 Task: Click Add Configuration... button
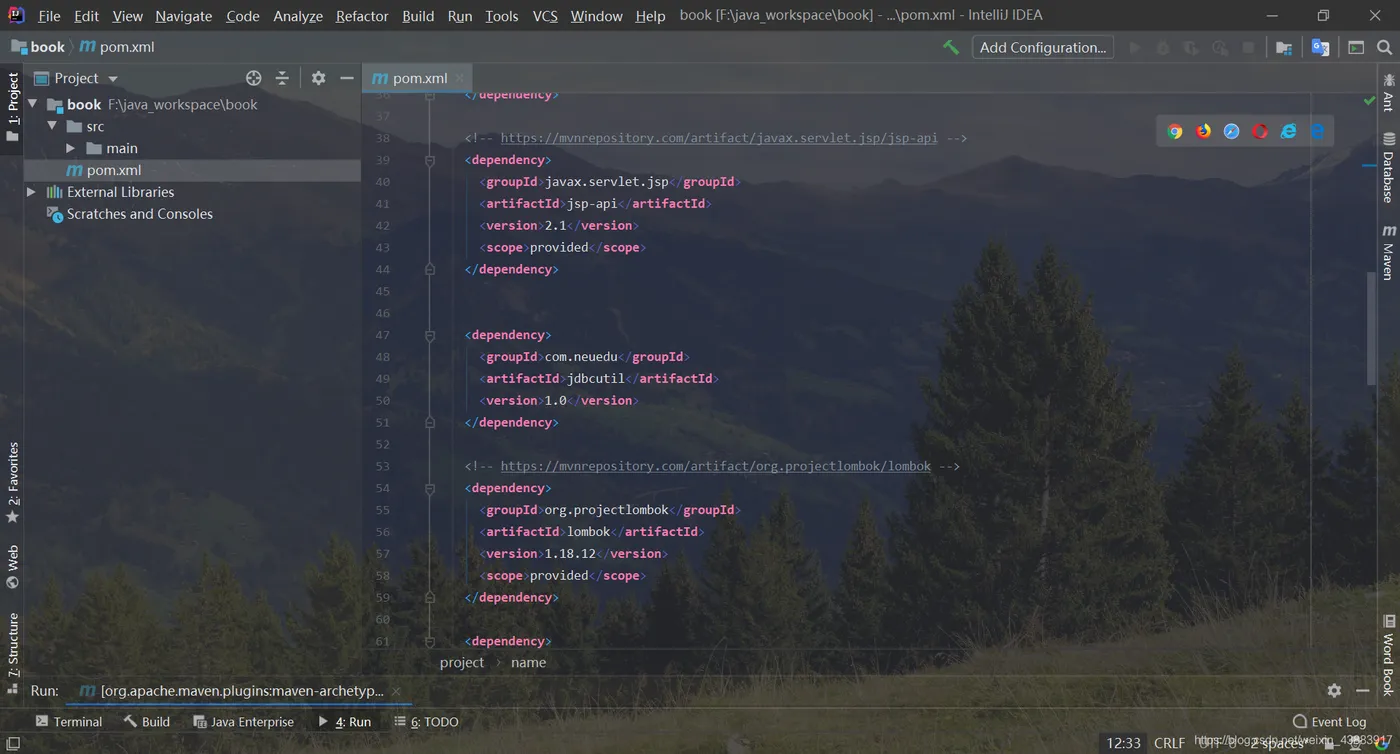pos(1043,47)
